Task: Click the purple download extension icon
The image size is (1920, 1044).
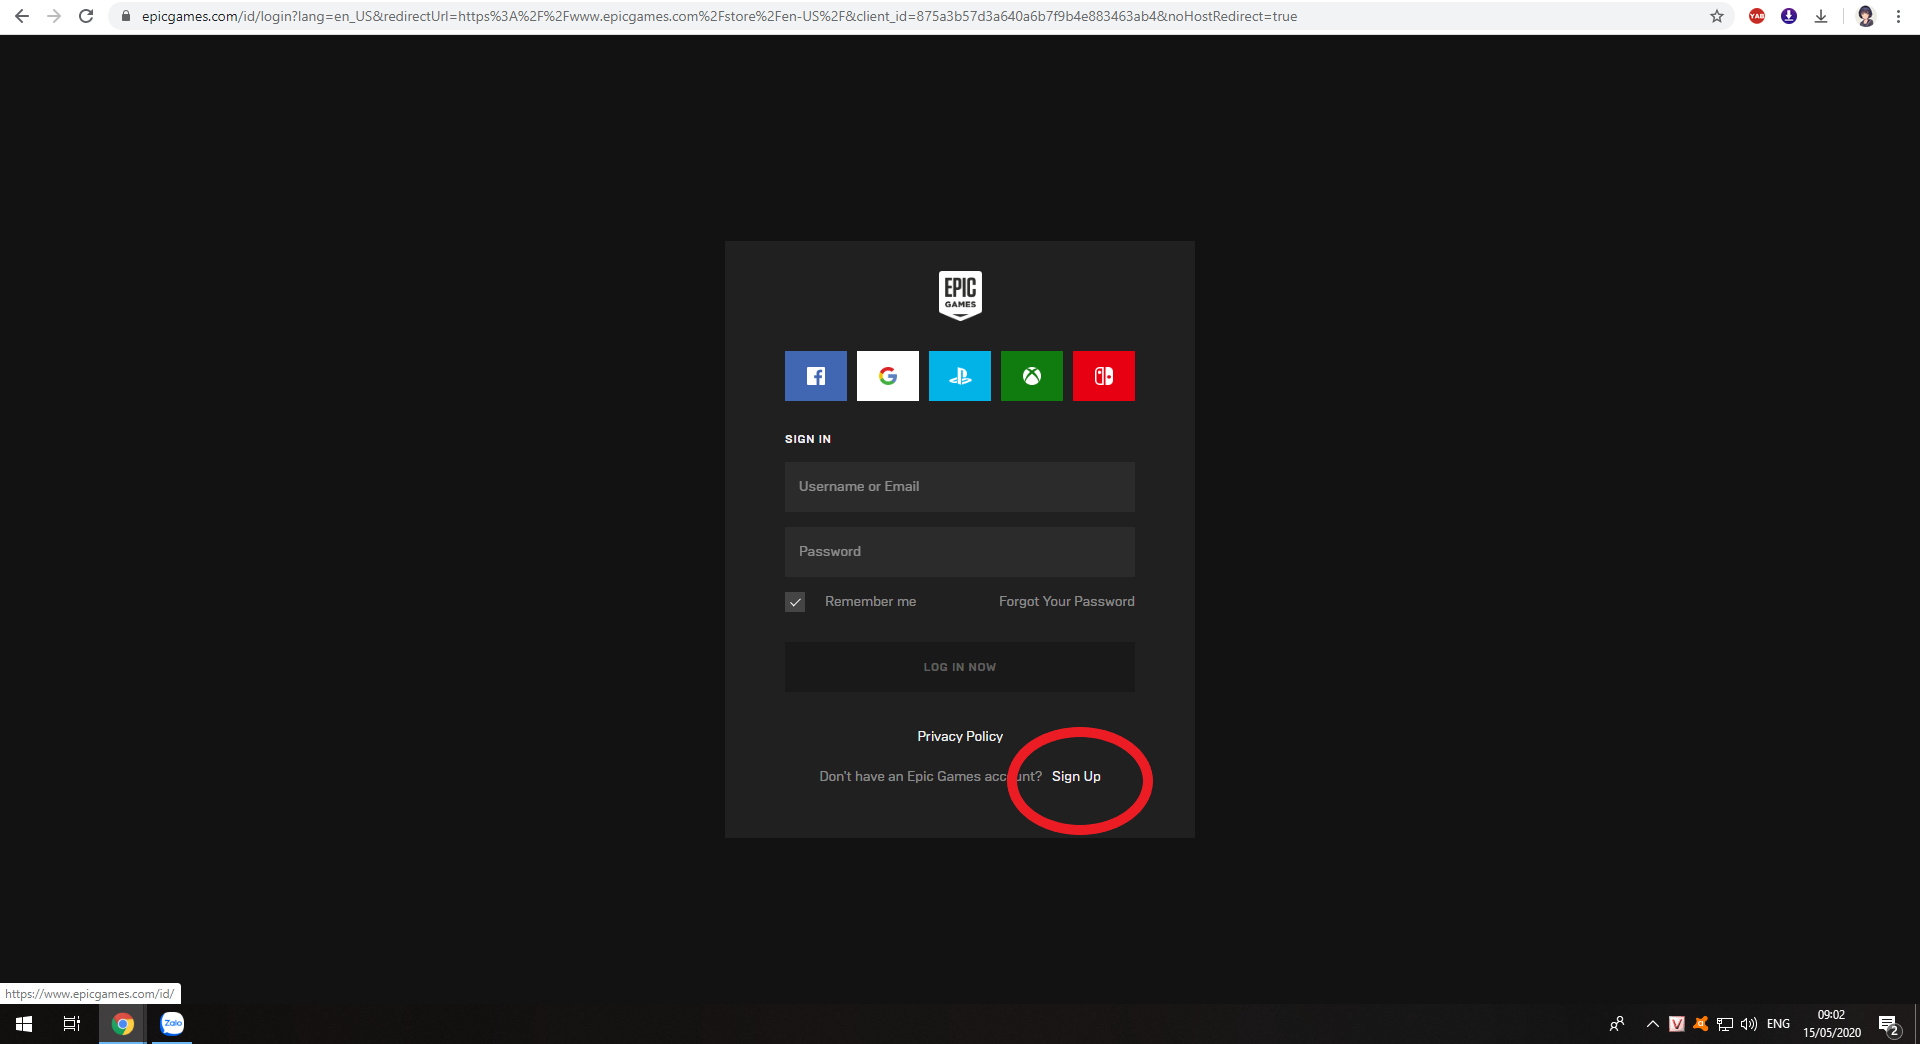Action: click(x=1789, y=16)
